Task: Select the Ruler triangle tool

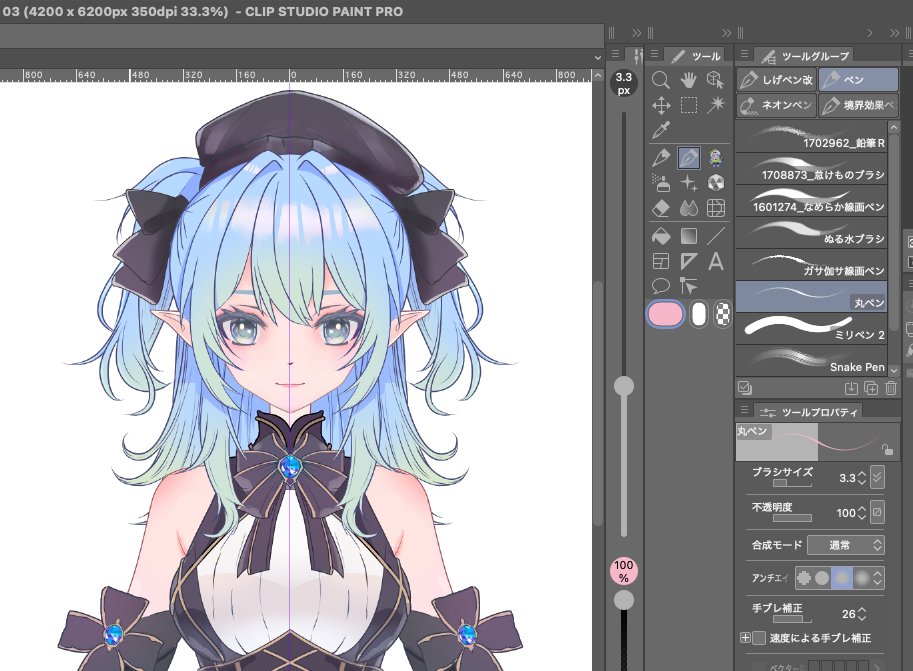Action: click(688, 261)
